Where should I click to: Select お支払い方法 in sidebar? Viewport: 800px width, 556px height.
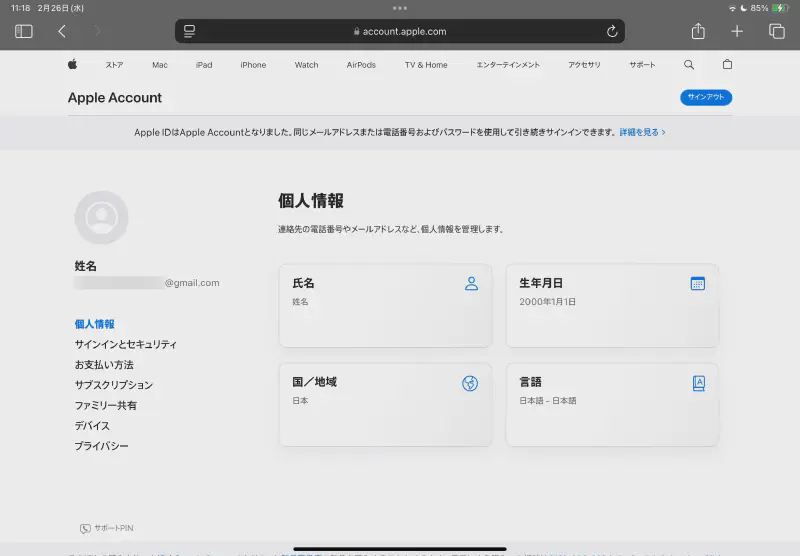point(104,365)
